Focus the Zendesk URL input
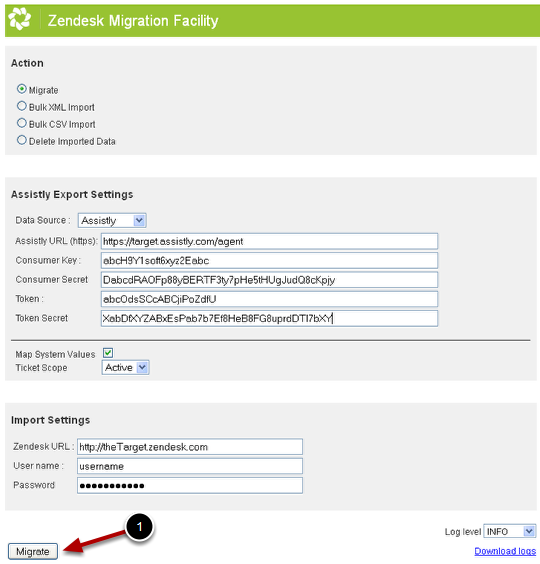 coord(190,447)
